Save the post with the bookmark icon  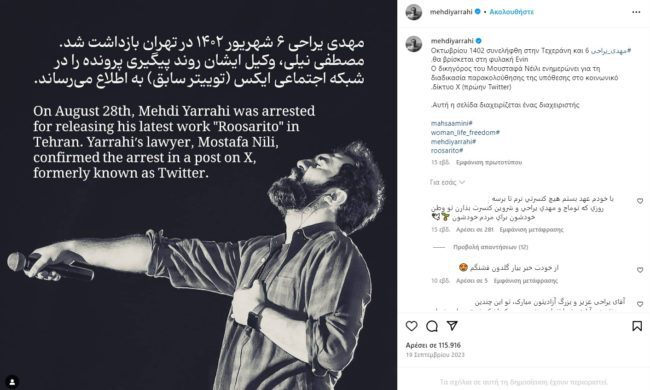pos(637,326)
